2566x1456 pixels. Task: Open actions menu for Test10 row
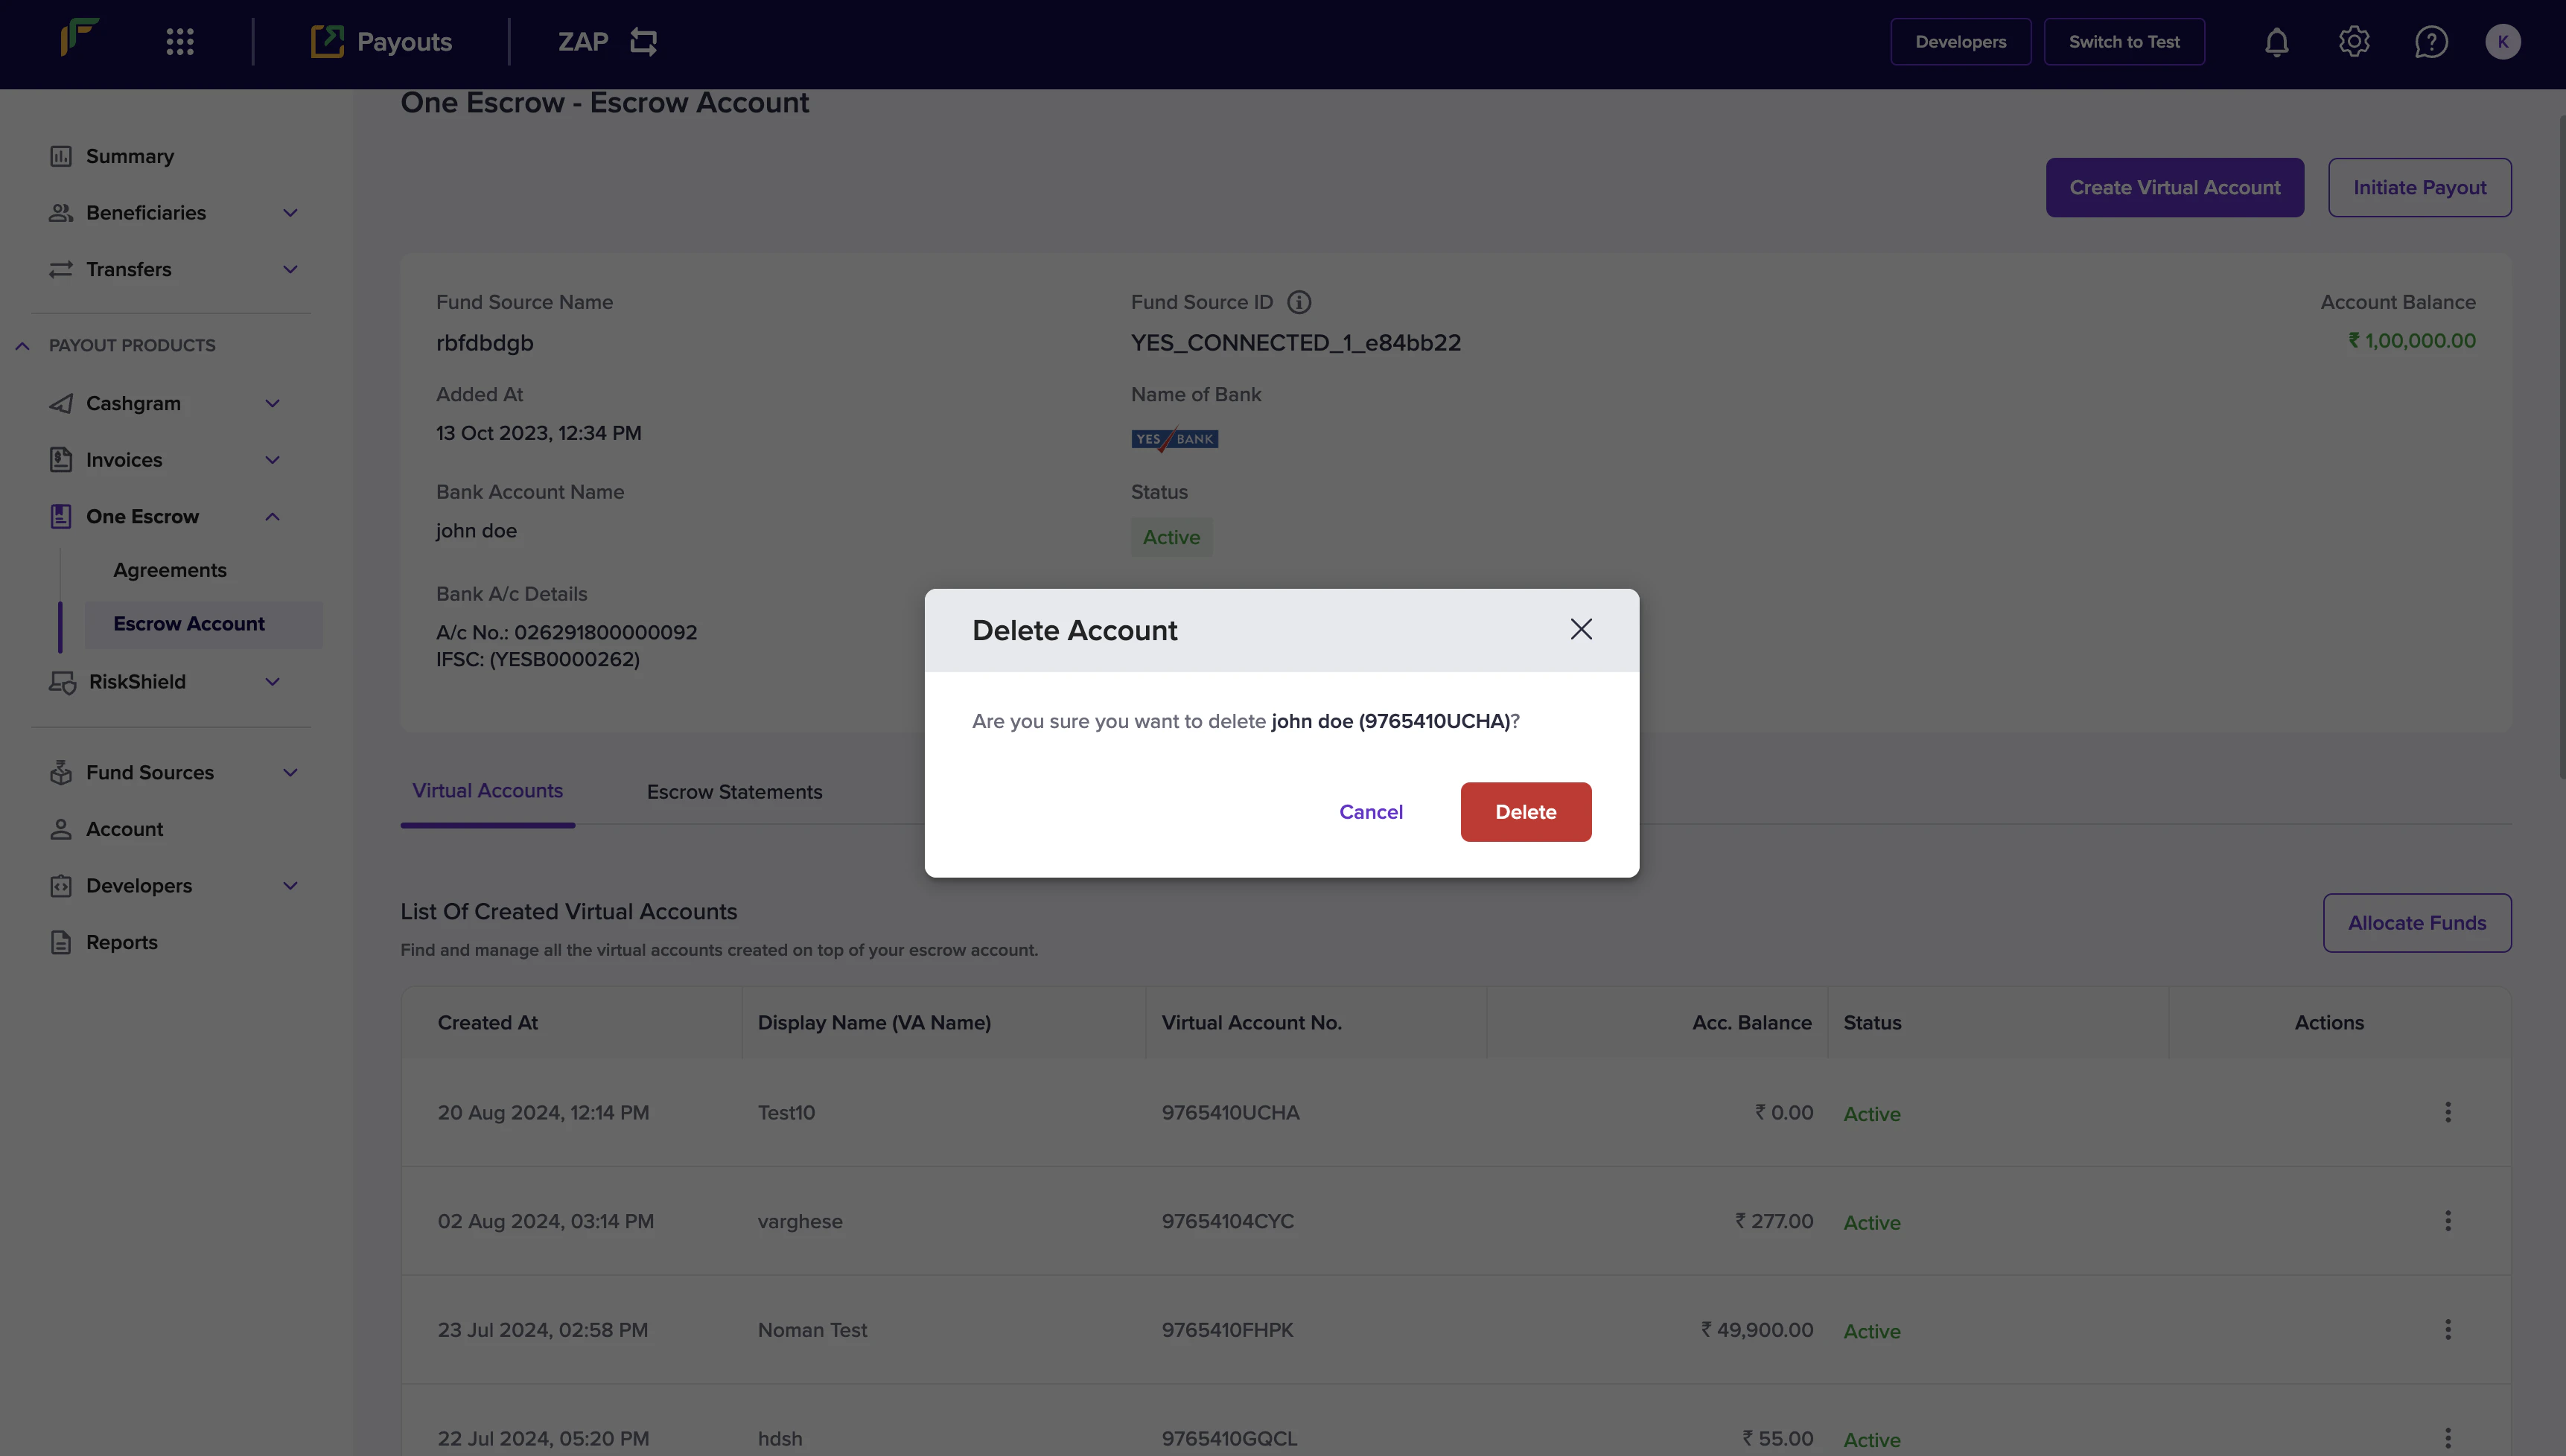coord(2448,1112)
